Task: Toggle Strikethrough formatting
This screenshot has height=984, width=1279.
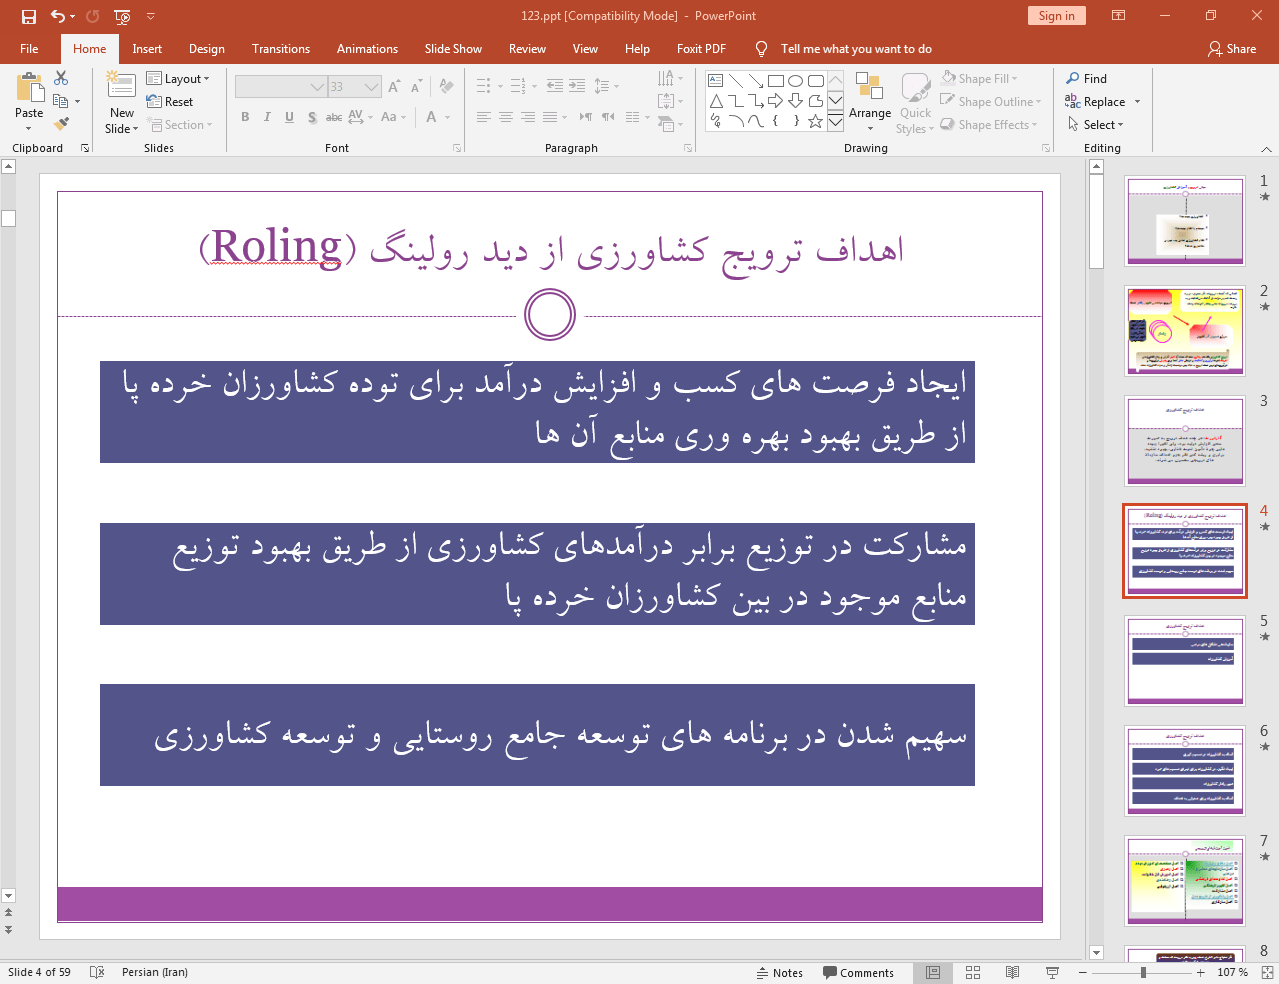Action: (x=334, y=117)
